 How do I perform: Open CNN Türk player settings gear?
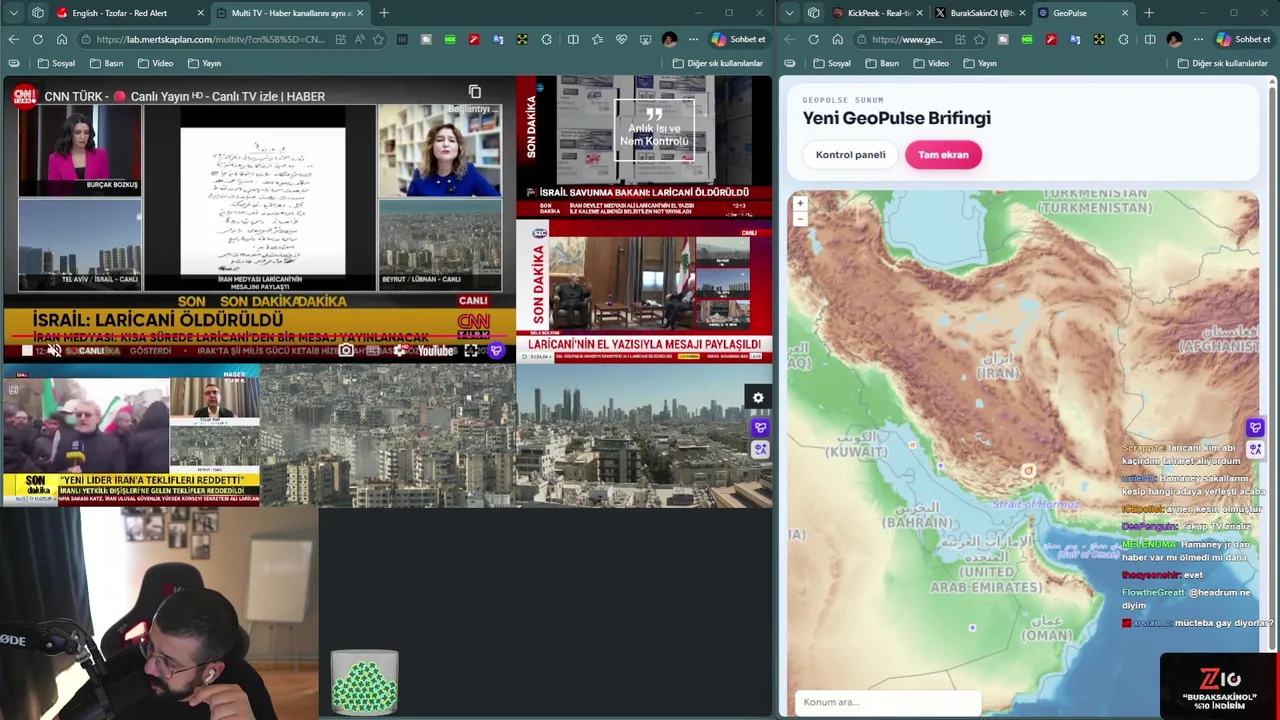point(399,350)
